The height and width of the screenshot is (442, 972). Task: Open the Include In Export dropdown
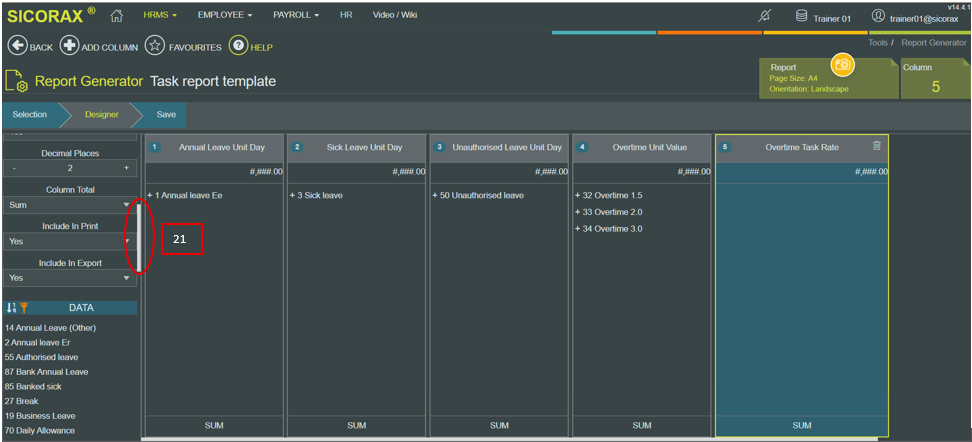69,278
